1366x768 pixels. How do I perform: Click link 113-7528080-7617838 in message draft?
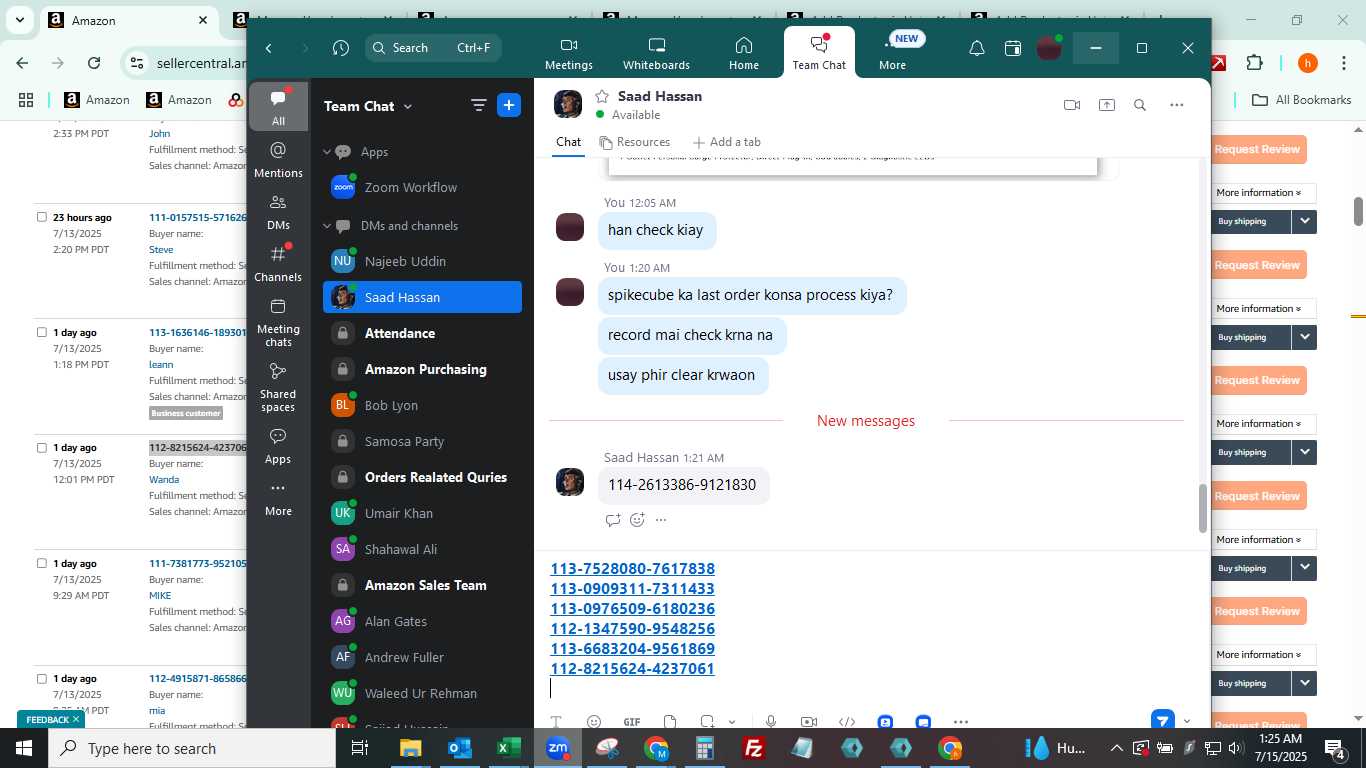(x=632, y=569)
